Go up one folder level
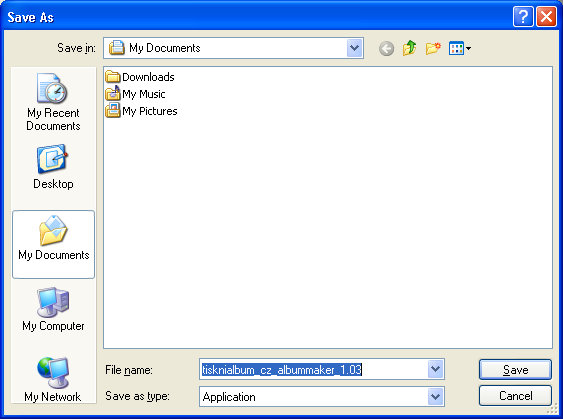Screen dimensions: 563x419 point(409,48)
